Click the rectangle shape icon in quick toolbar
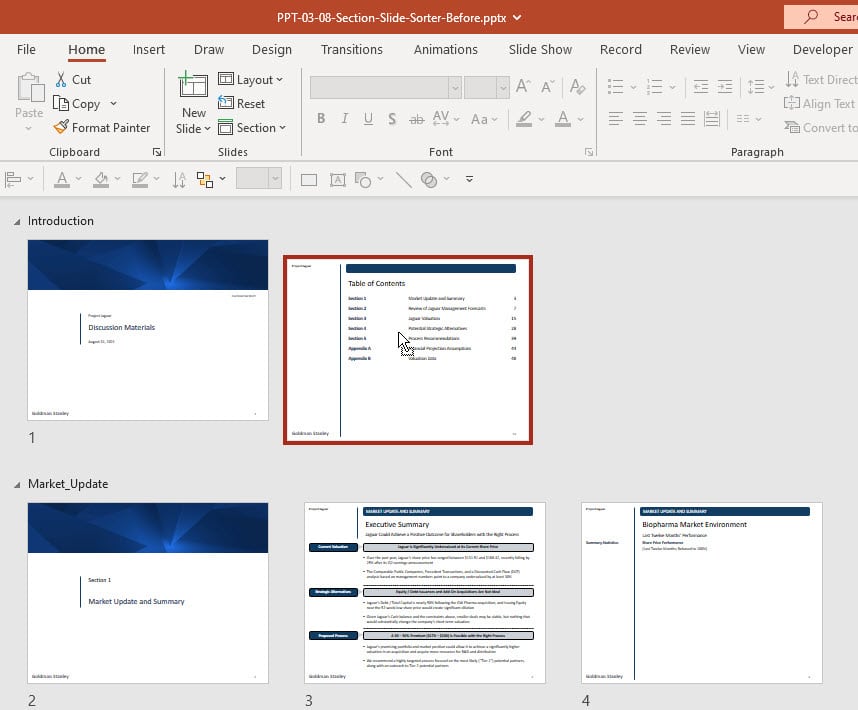 point(309,180)
